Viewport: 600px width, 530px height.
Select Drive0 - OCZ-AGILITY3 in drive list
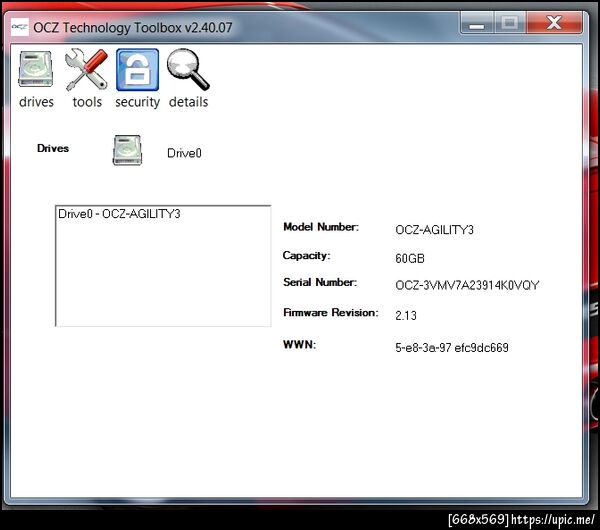(119, 214)
